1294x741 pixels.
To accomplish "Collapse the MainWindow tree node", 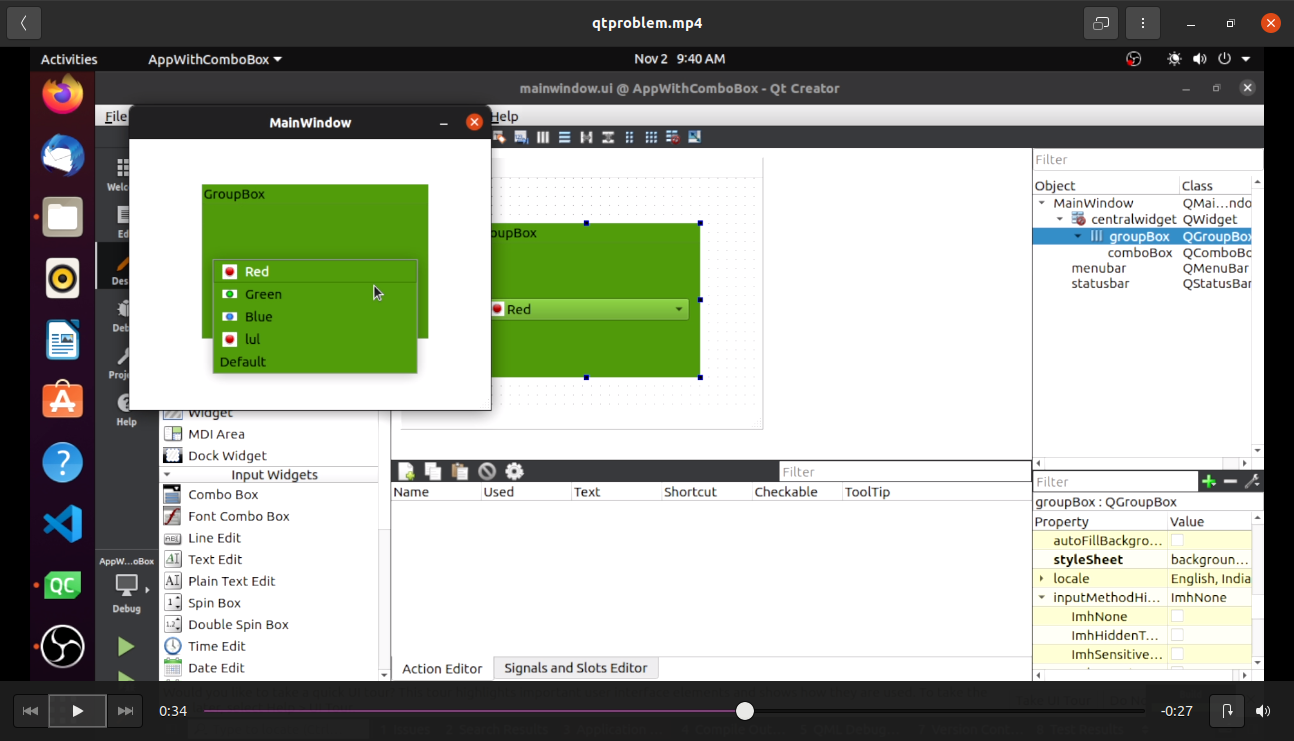I will (1043, 203).
